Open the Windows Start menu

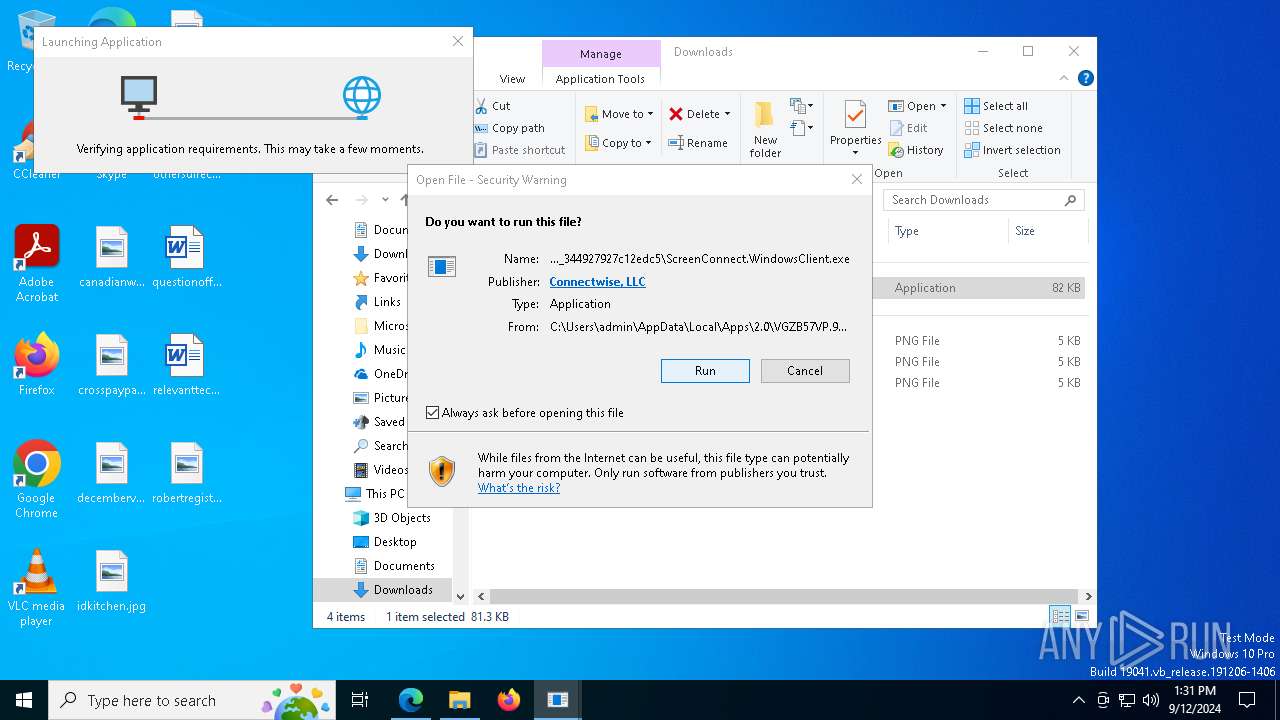pyautogui.click(x=24, y=700)
